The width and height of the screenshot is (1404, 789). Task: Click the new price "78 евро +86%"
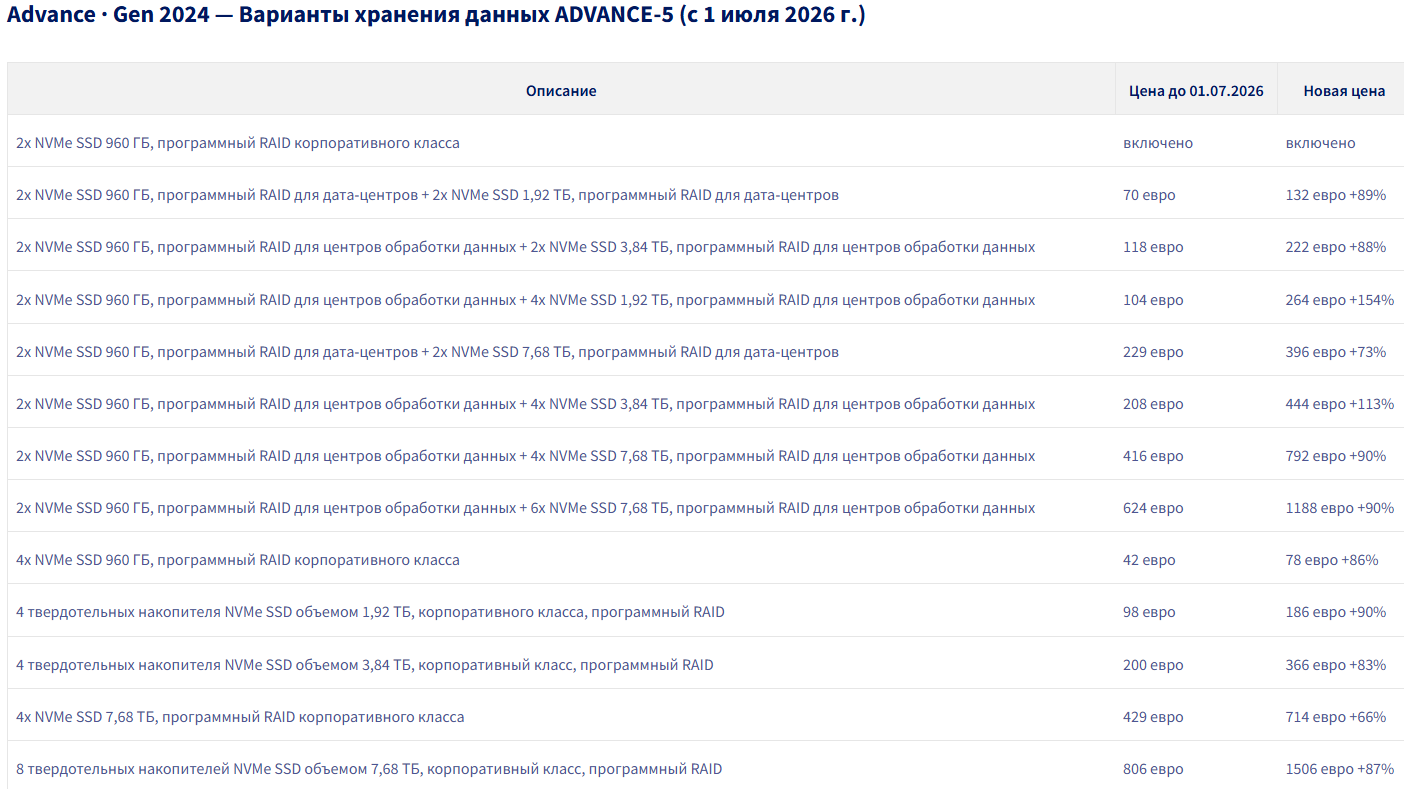(1332, 560)
